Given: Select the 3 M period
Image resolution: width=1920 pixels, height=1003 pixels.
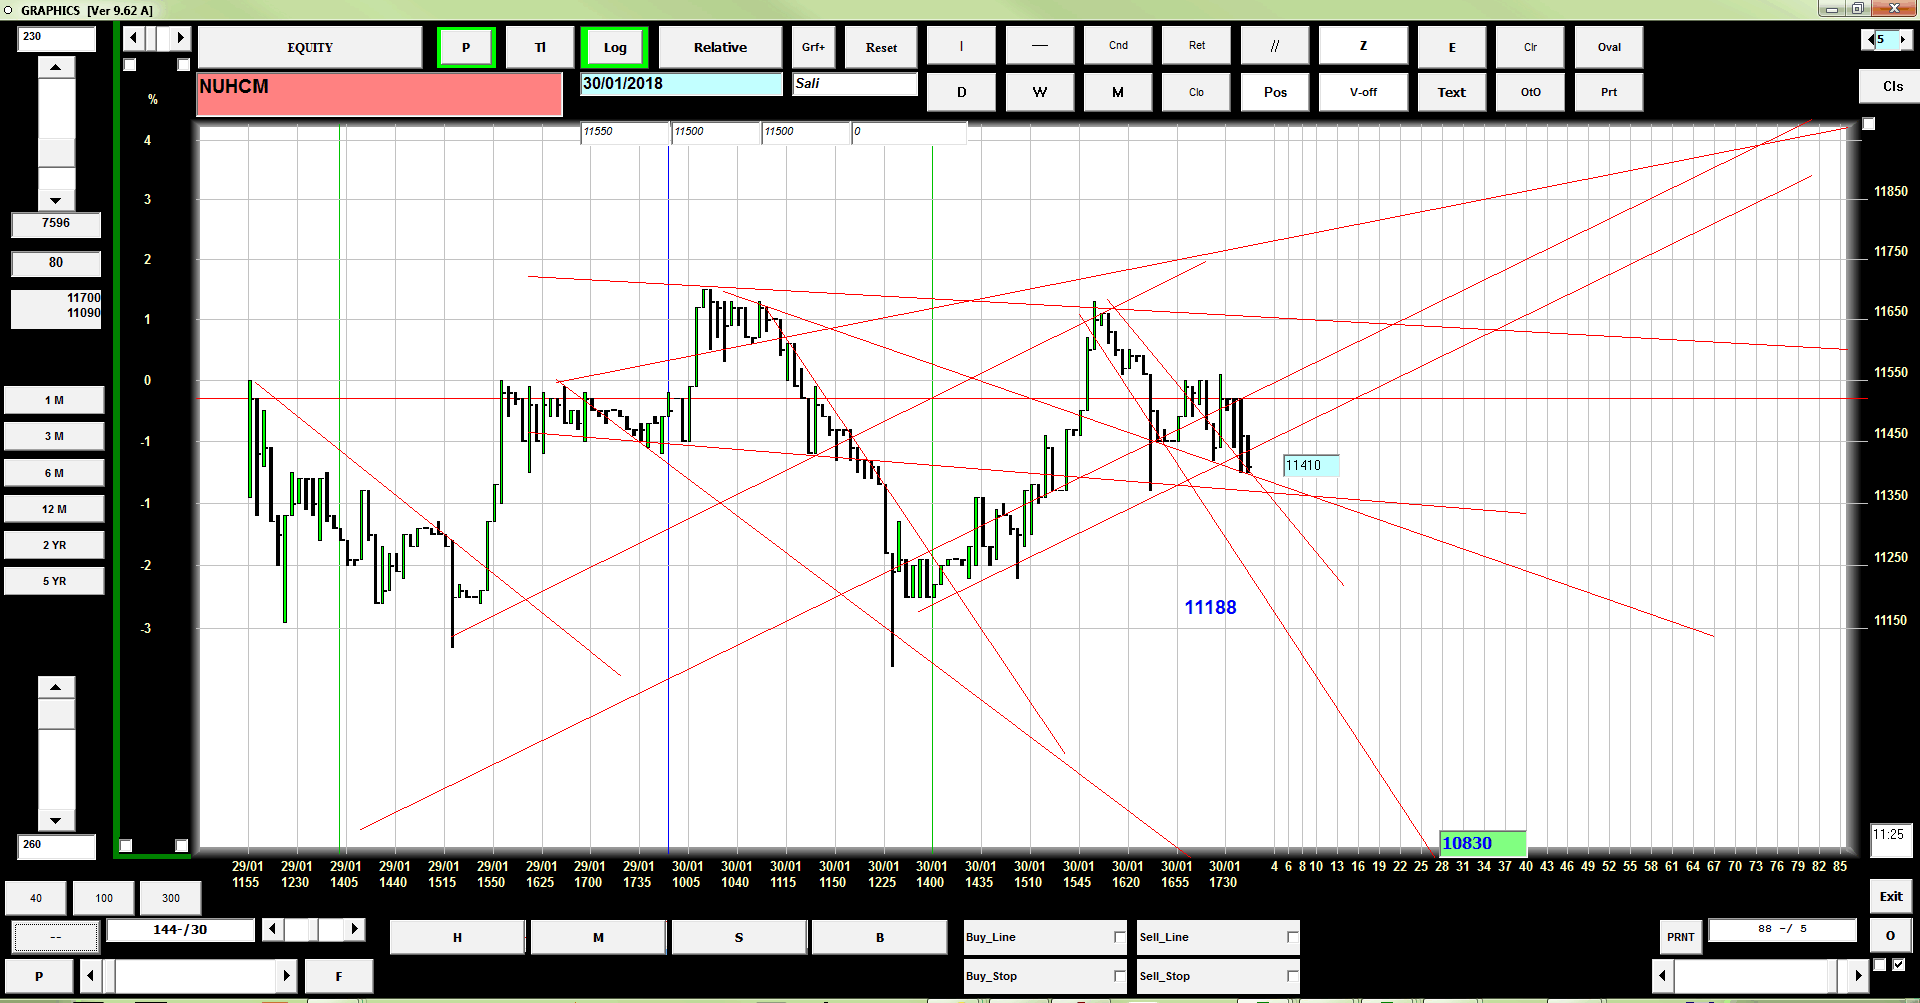Looking at the screenshot, I should pyautogui.click(x=54, y=436).
